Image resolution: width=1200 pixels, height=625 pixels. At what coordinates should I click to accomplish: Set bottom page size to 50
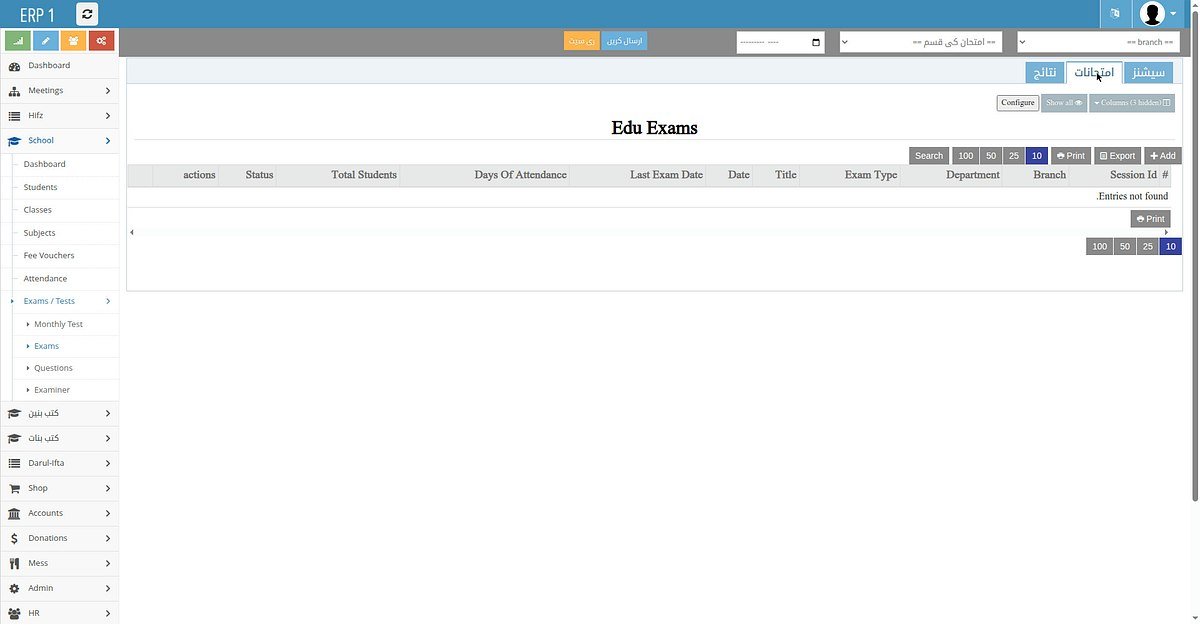pyautogui.click(x=1124, y=246)
